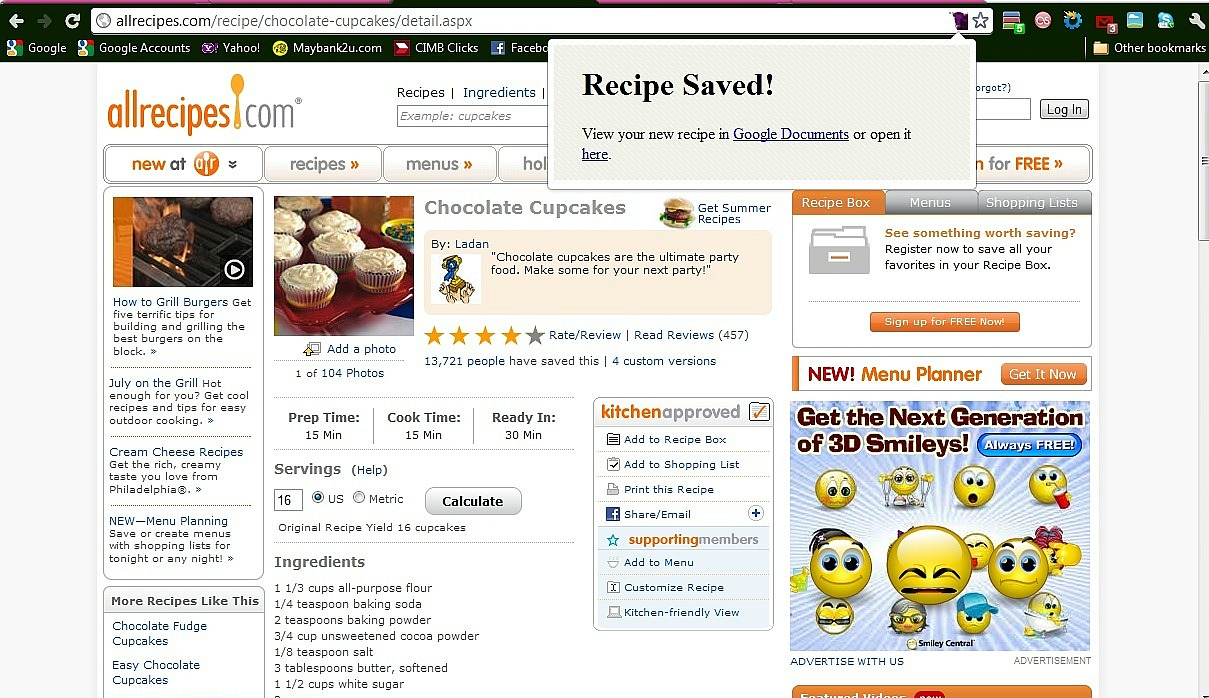This screenshot has width=1209, height=698.
Task: Select the Metric radio button
Action: coord(359,497)
